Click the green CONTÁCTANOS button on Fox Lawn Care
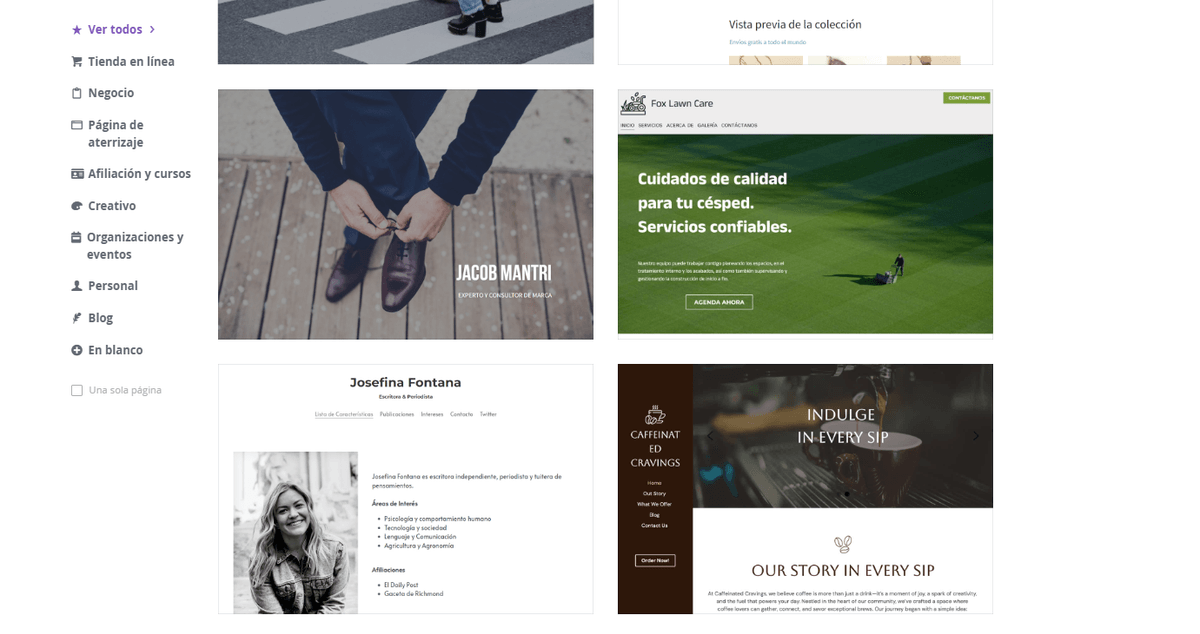Screen dimensions: 1200x634 coord(966,98)
